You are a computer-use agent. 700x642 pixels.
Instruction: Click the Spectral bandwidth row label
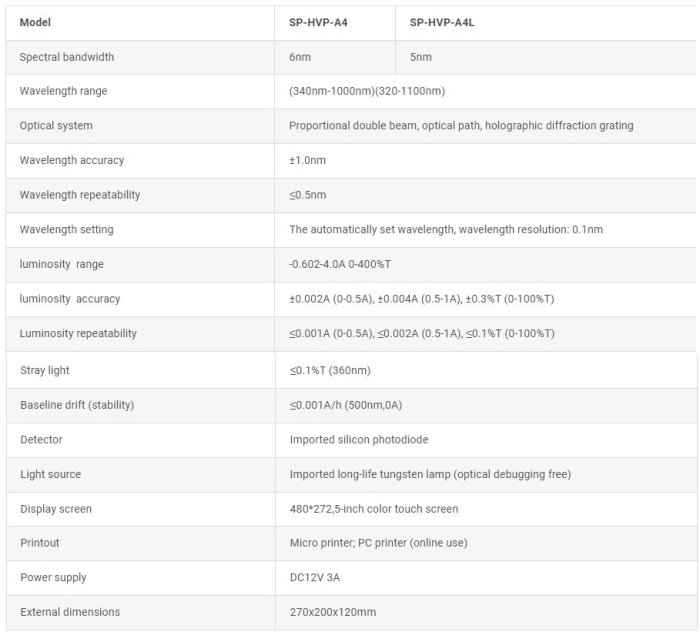pyautogui.click(x=66, y=57)
